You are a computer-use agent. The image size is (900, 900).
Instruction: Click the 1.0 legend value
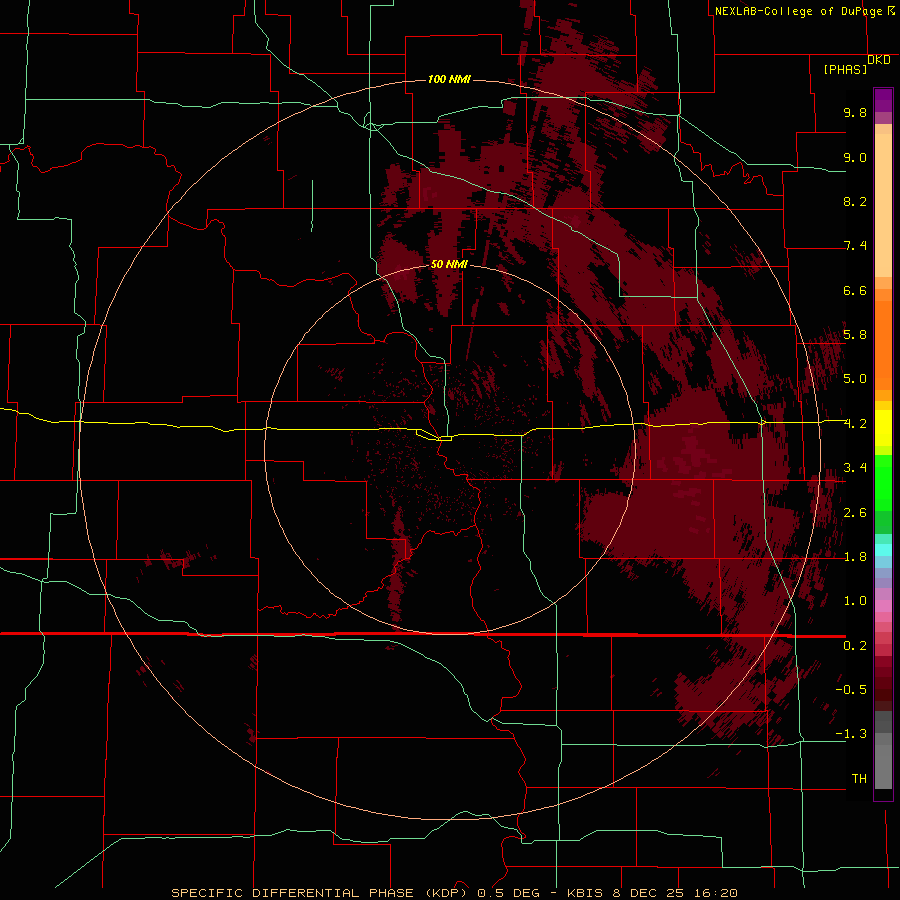(855, 601)
